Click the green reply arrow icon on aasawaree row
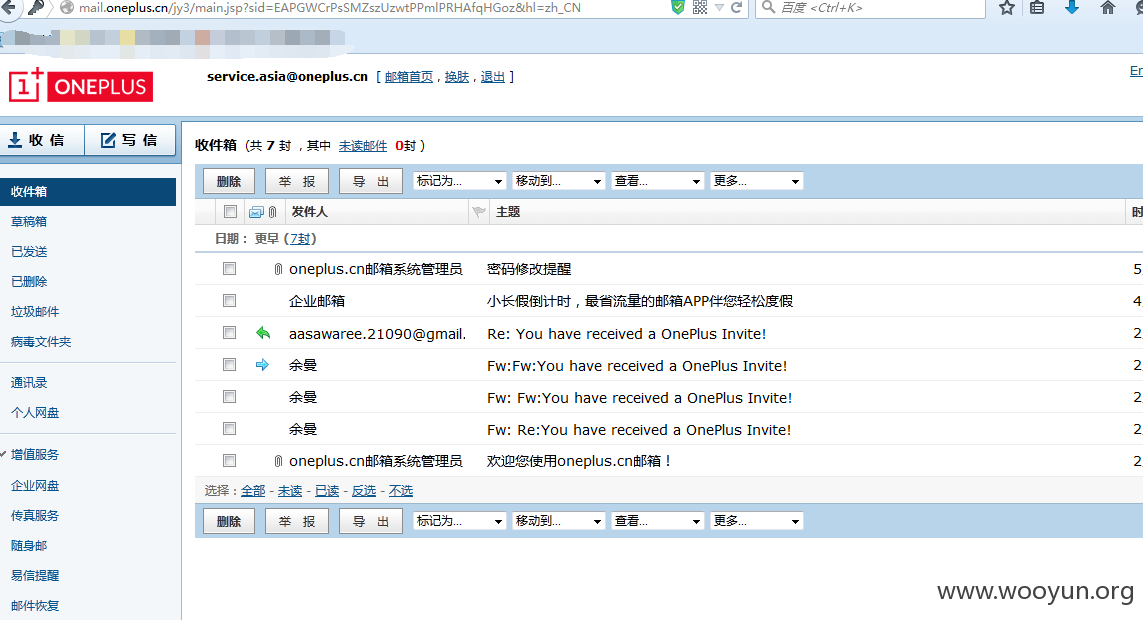This screenshot has width=1143, height=620. [x=263, y=333]
